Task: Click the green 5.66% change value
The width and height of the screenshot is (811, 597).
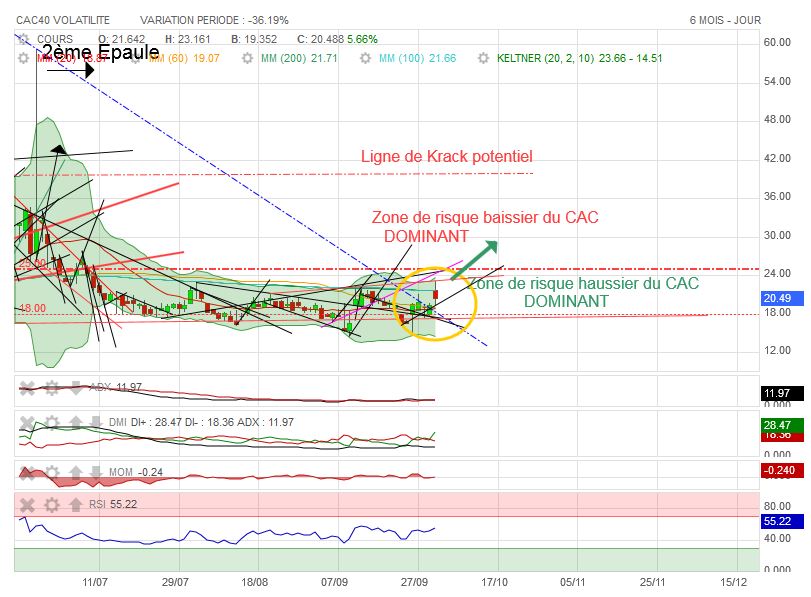Action: pyautogui.click(x=362, y=39)
